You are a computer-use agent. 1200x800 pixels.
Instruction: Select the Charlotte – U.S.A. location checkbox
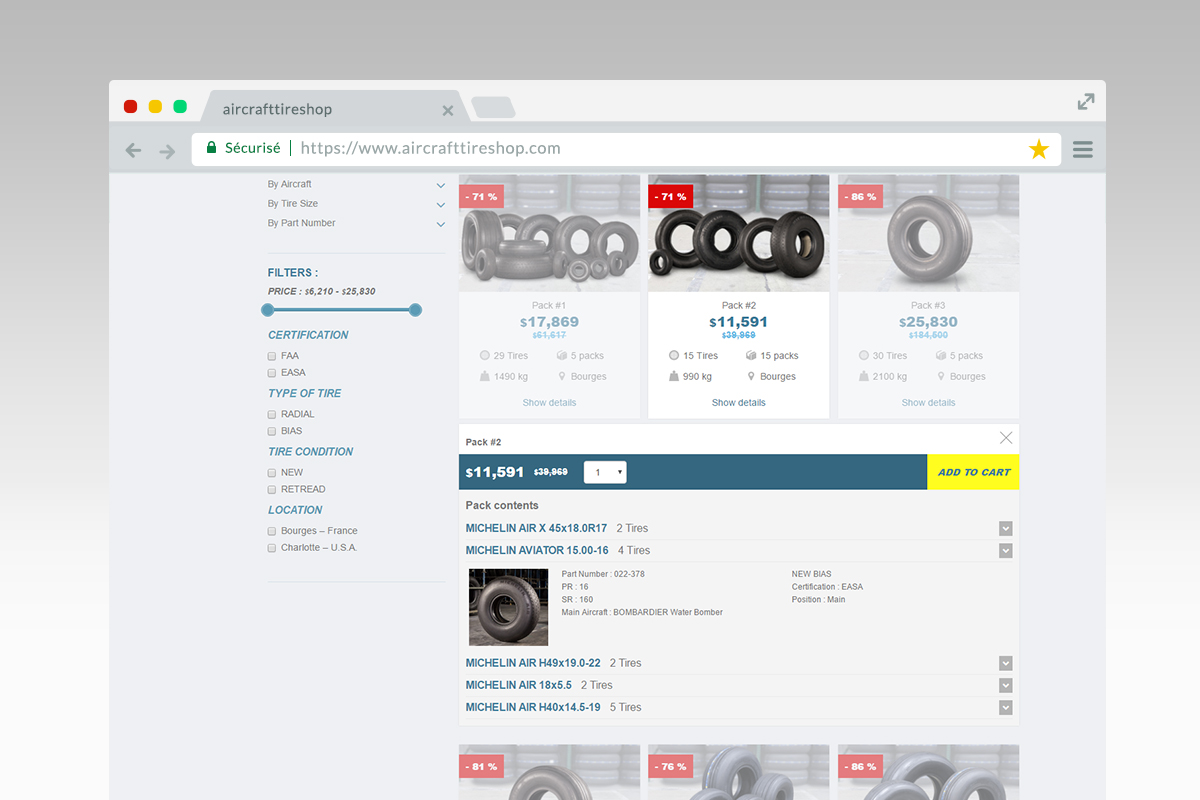coord(272,548)
